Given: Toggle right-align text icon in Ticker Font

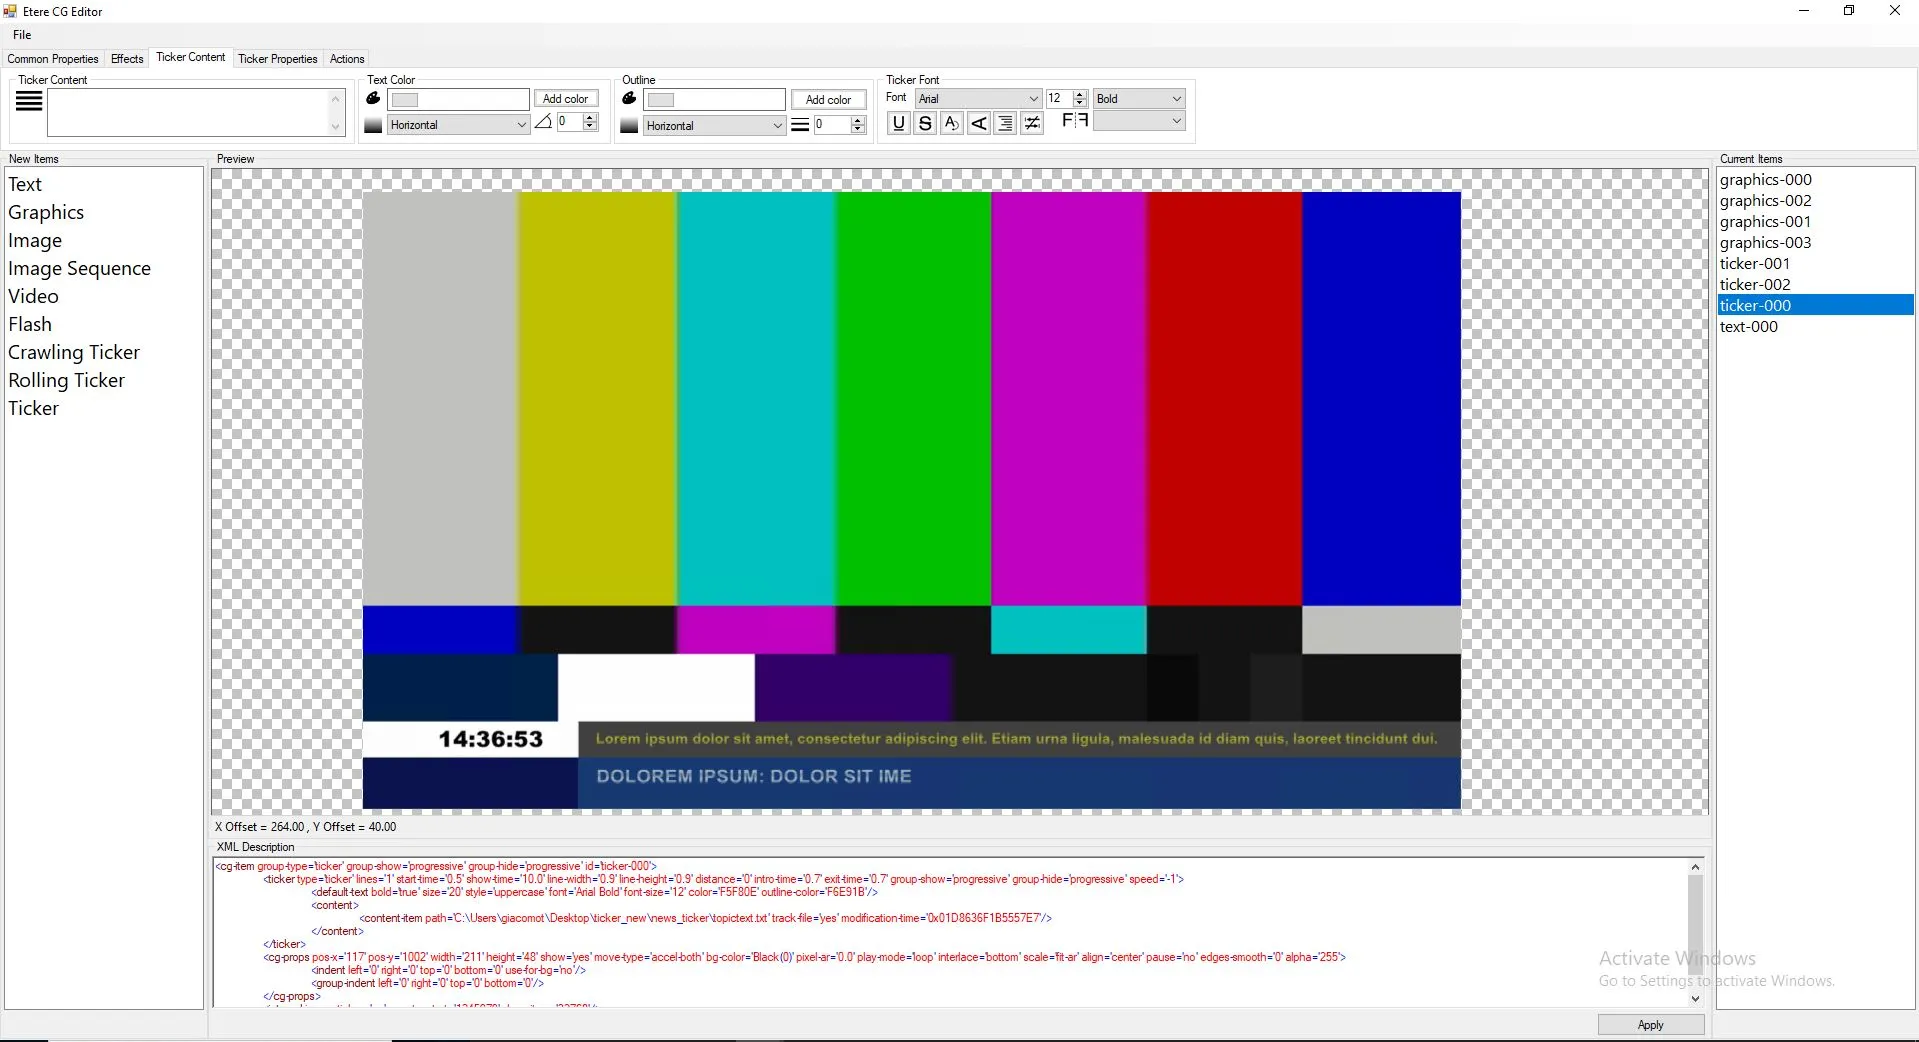Looking at the screenshot, I should coord(1005,123).
